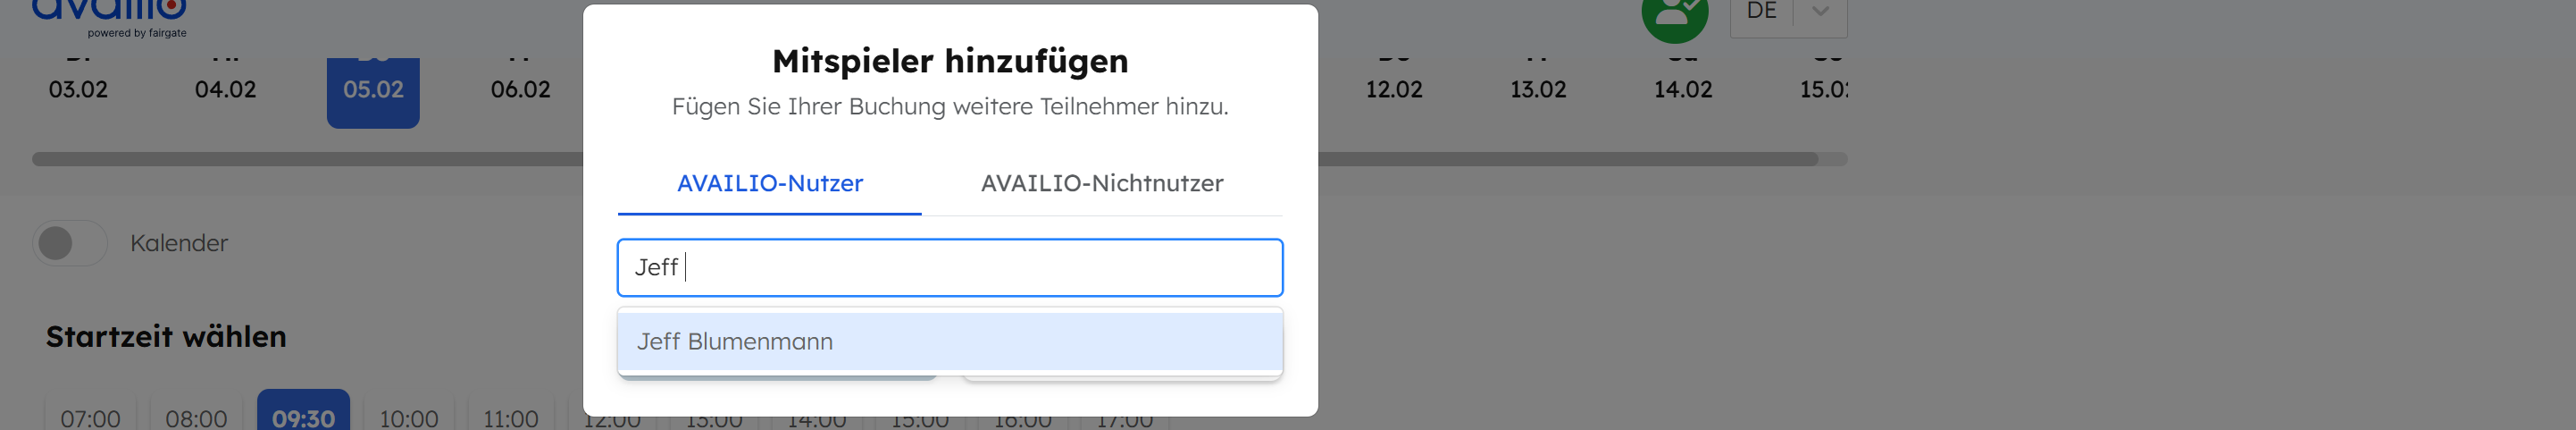Choose the 14.02 date
2576x430 pixels.
[x=1682, y=89]
